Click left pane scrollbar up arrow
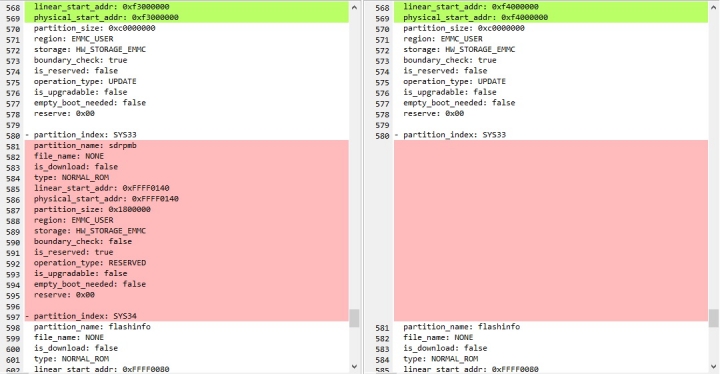Viewport: 720px width, 374px height. click(354, 7)
